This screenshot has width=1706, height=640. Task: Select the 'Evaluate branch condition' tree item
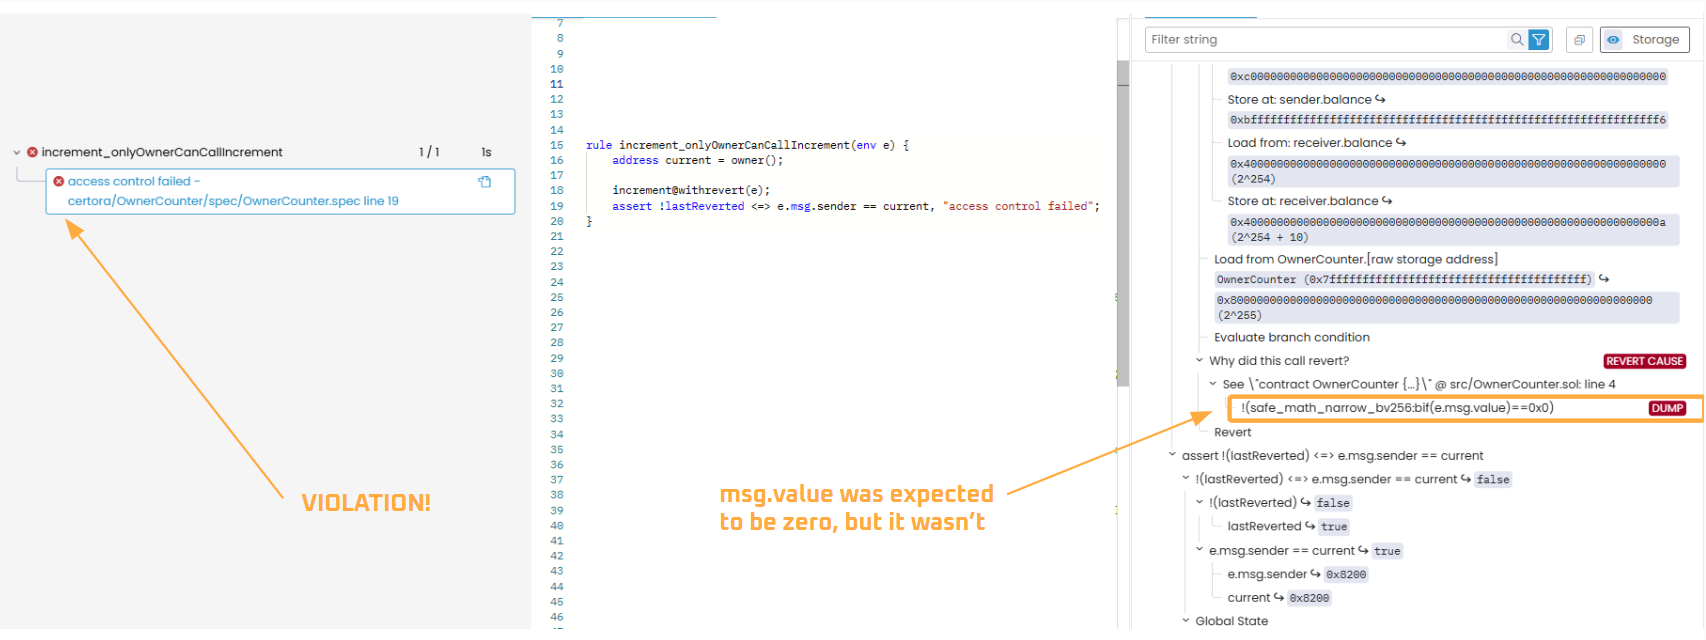pos(1291,338)
